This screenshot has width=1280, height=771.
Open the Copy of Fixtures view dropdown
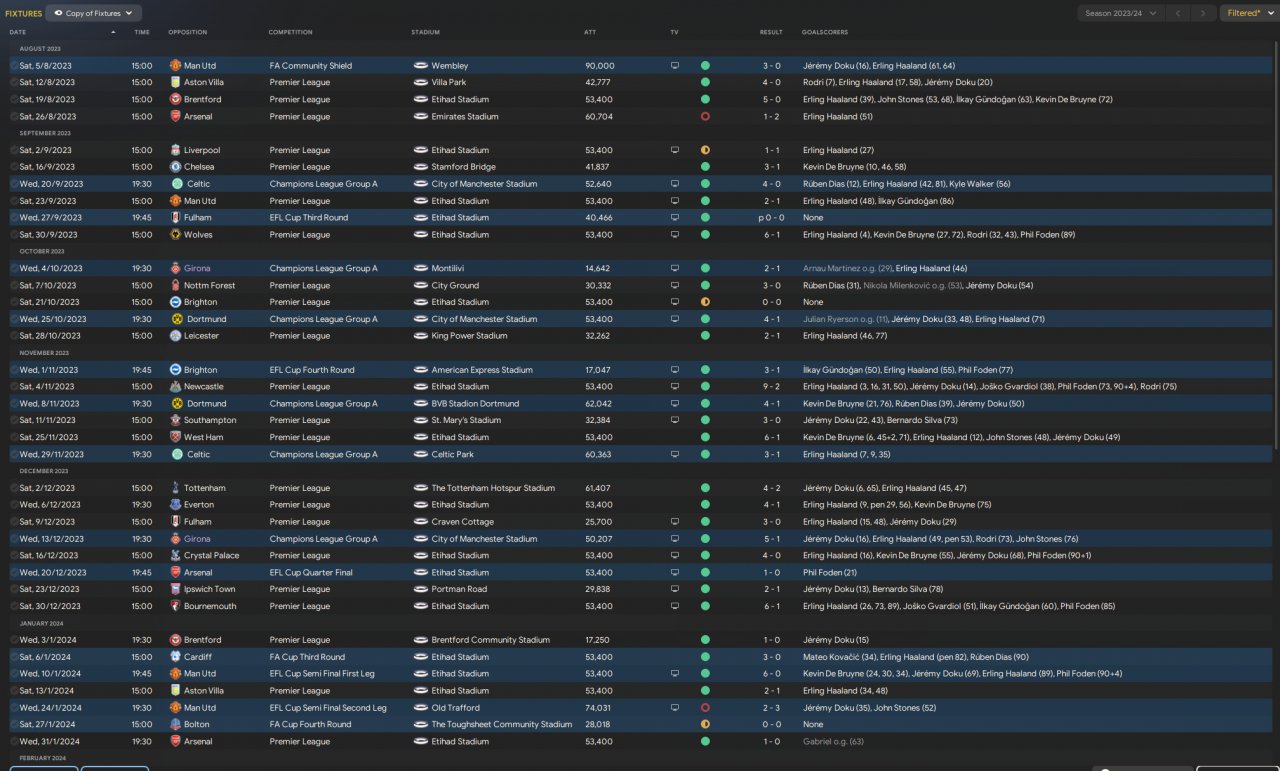coord(94,13)
